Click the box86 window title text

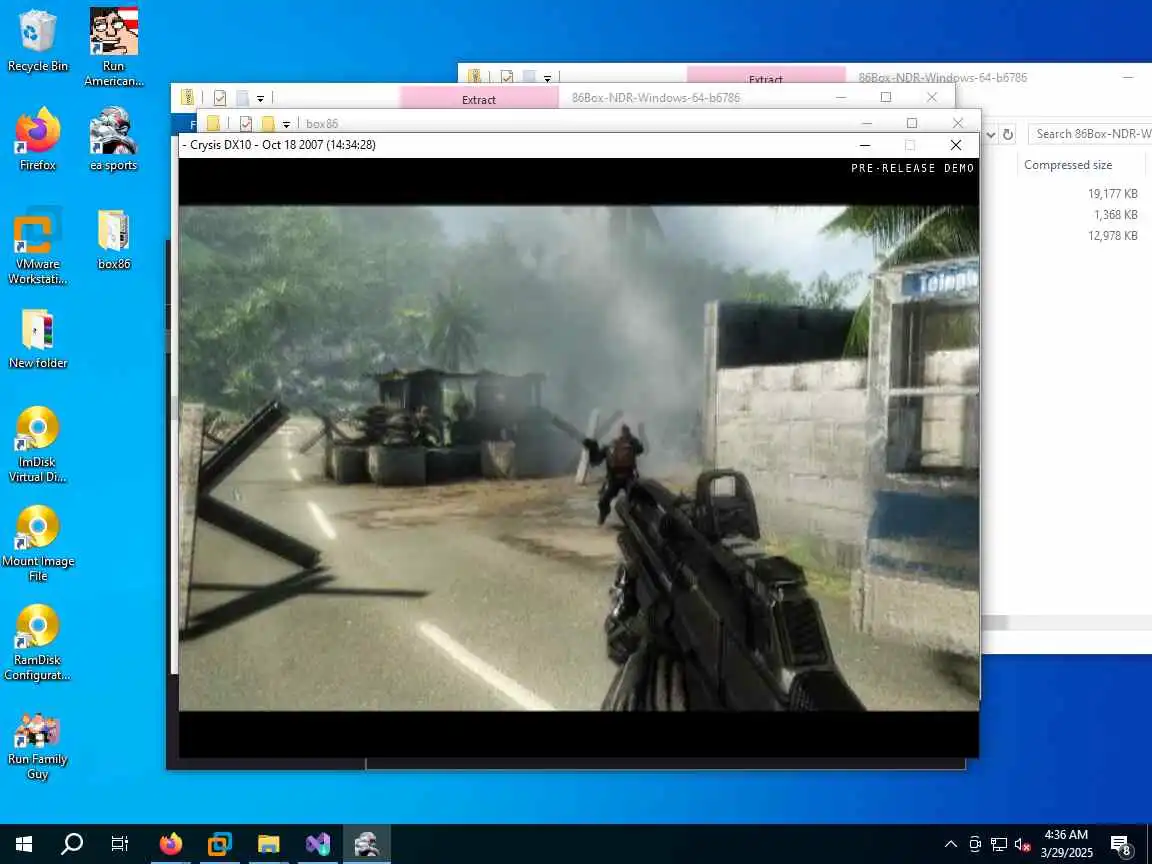[x=322, y=124]
